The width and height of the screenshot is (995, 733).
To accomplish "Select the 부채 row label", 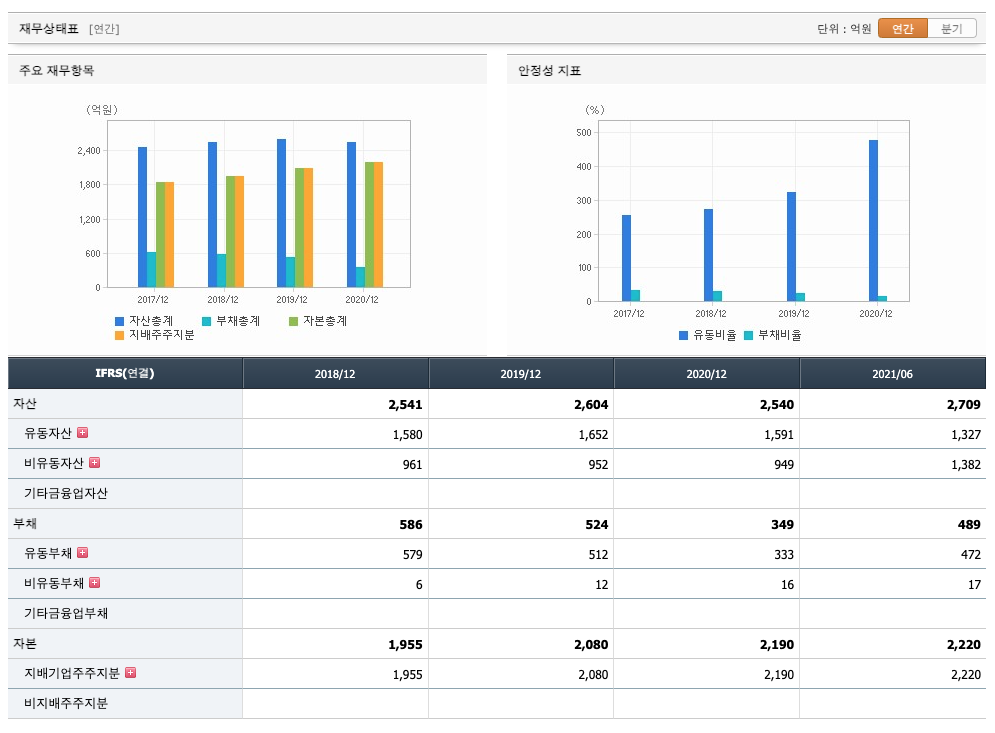I will pos(25,524).
